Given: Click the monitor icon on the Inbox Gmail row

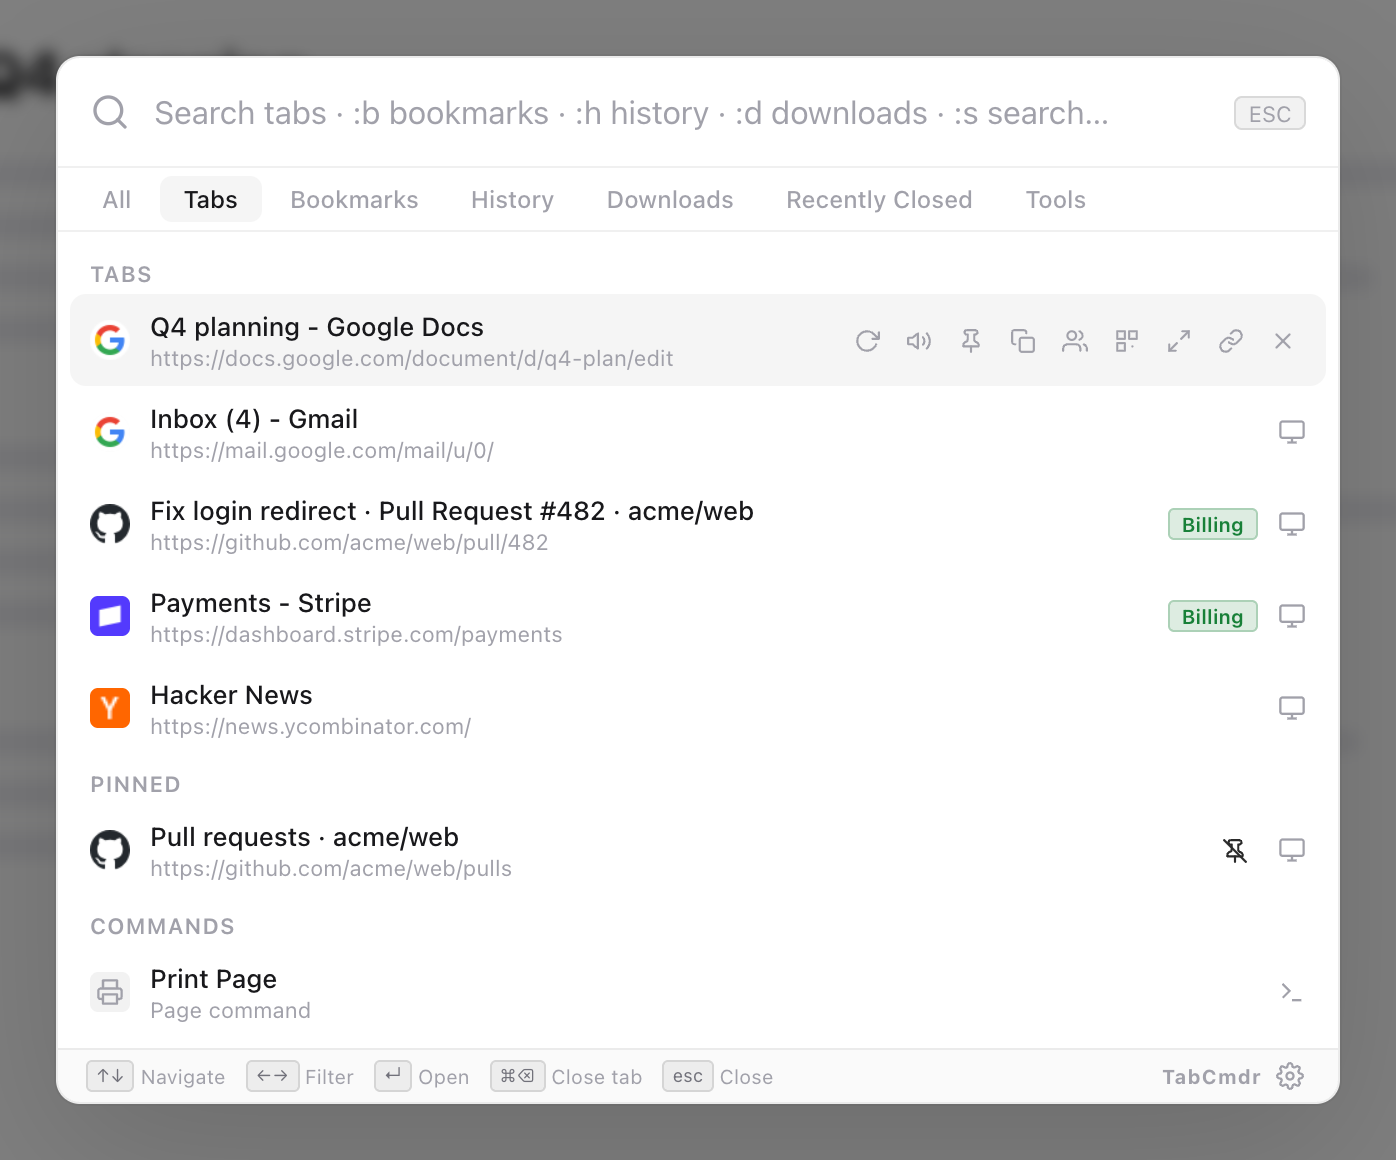Looking at the screenshot, I should (1292, 432).
